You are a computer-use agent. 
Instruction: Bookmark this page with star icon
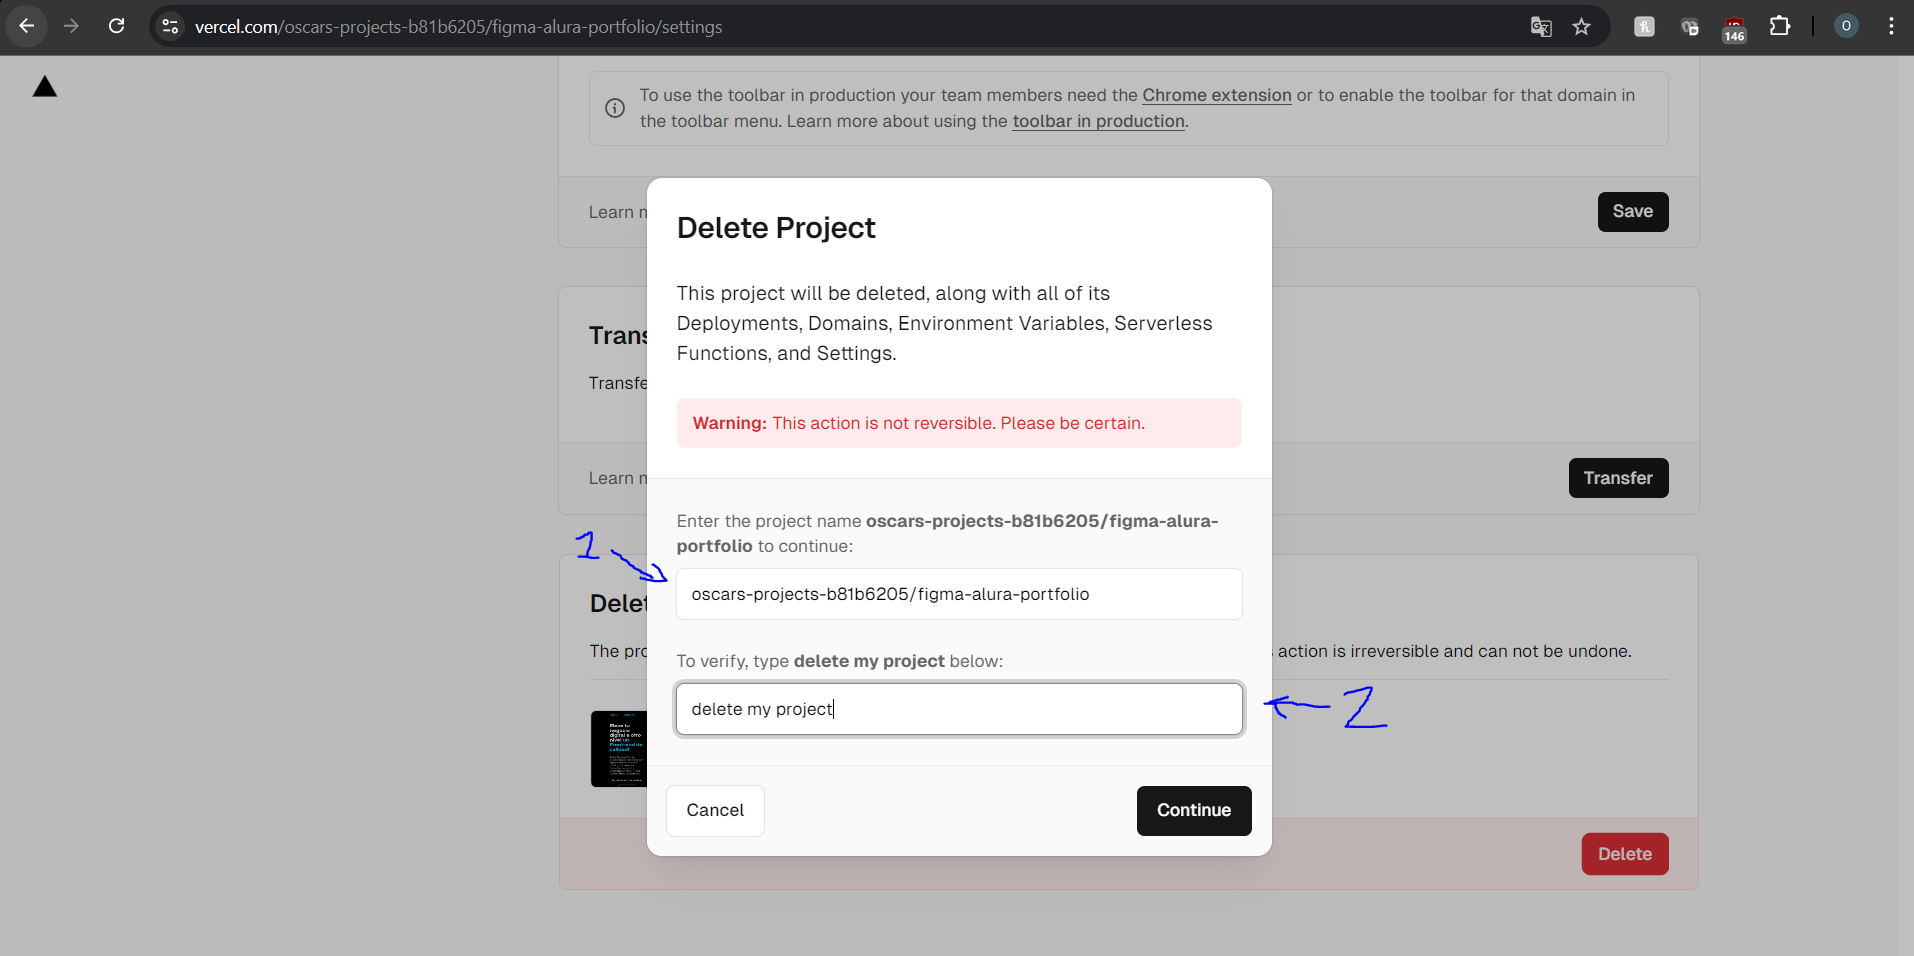coord(1581,27)
